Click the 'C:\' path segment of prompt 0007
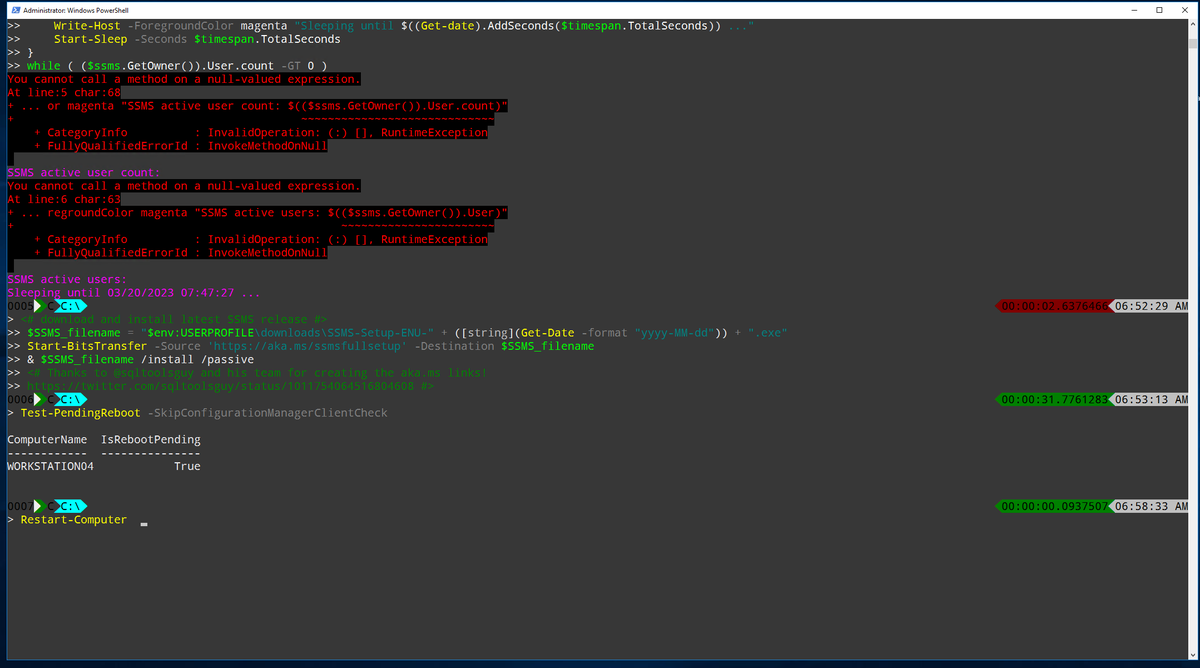The height and width of the screenshot is (668, 1200). coord(70,507)
